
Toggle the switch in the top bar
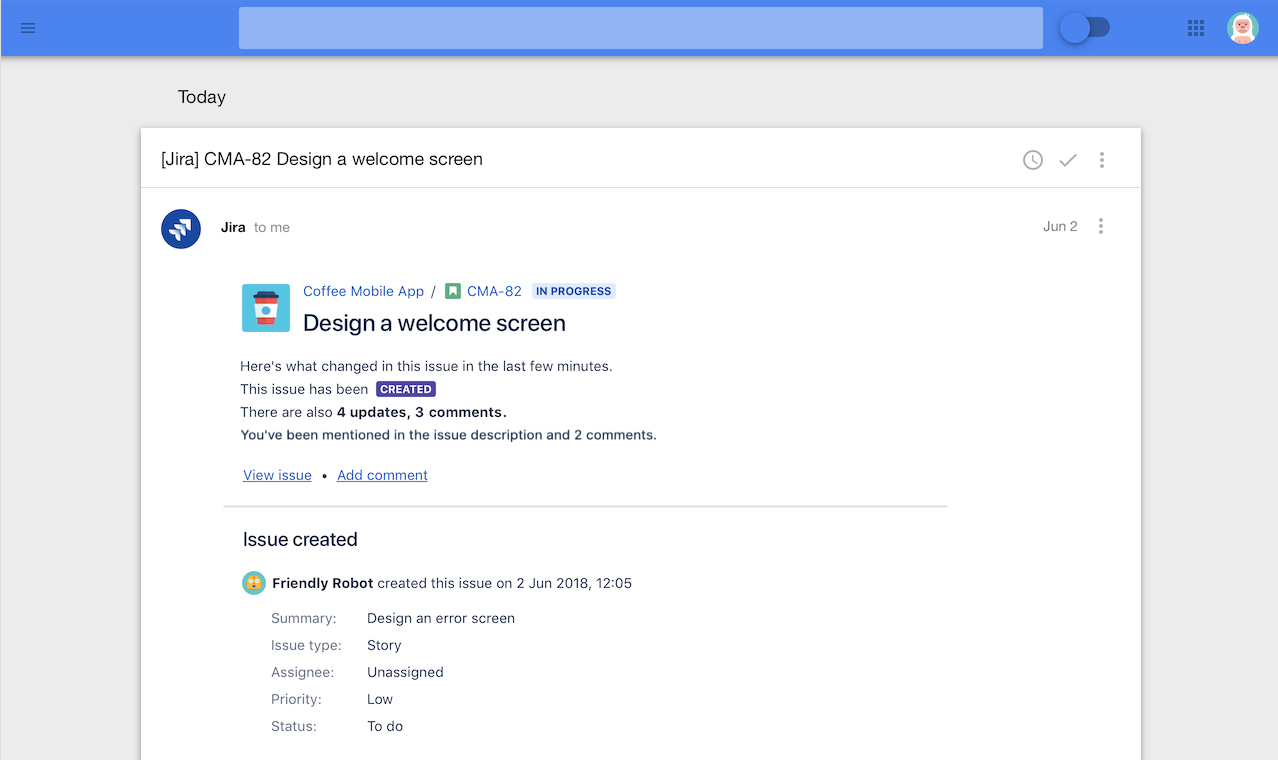click(1084, 28)
